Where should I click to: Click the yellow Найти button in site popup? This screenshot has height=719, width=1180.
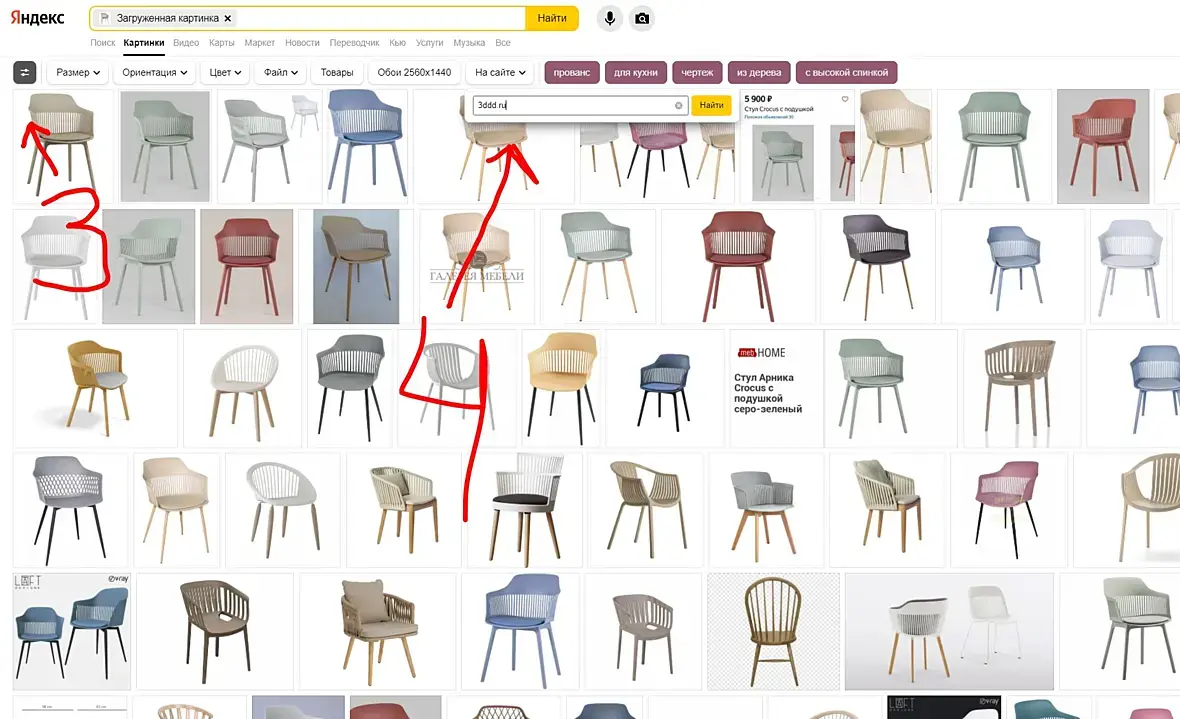[x=711, y=105]
